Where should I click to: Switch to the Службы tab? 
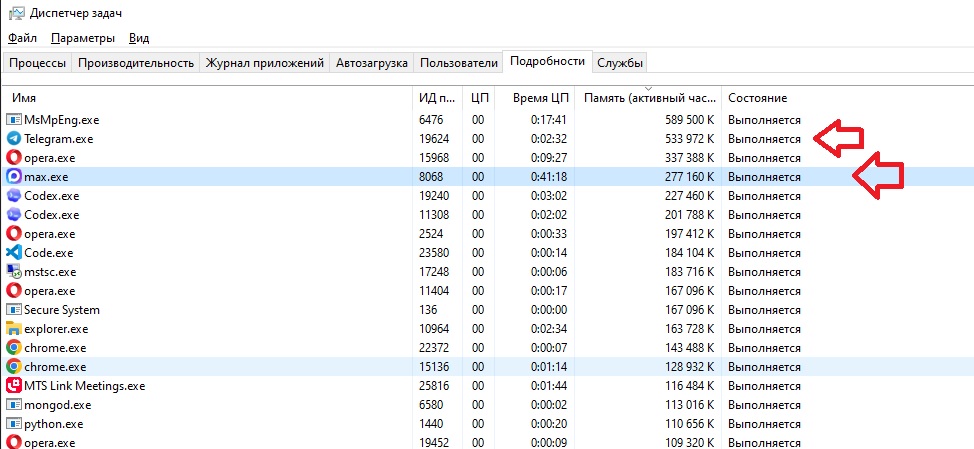(620, 63)
